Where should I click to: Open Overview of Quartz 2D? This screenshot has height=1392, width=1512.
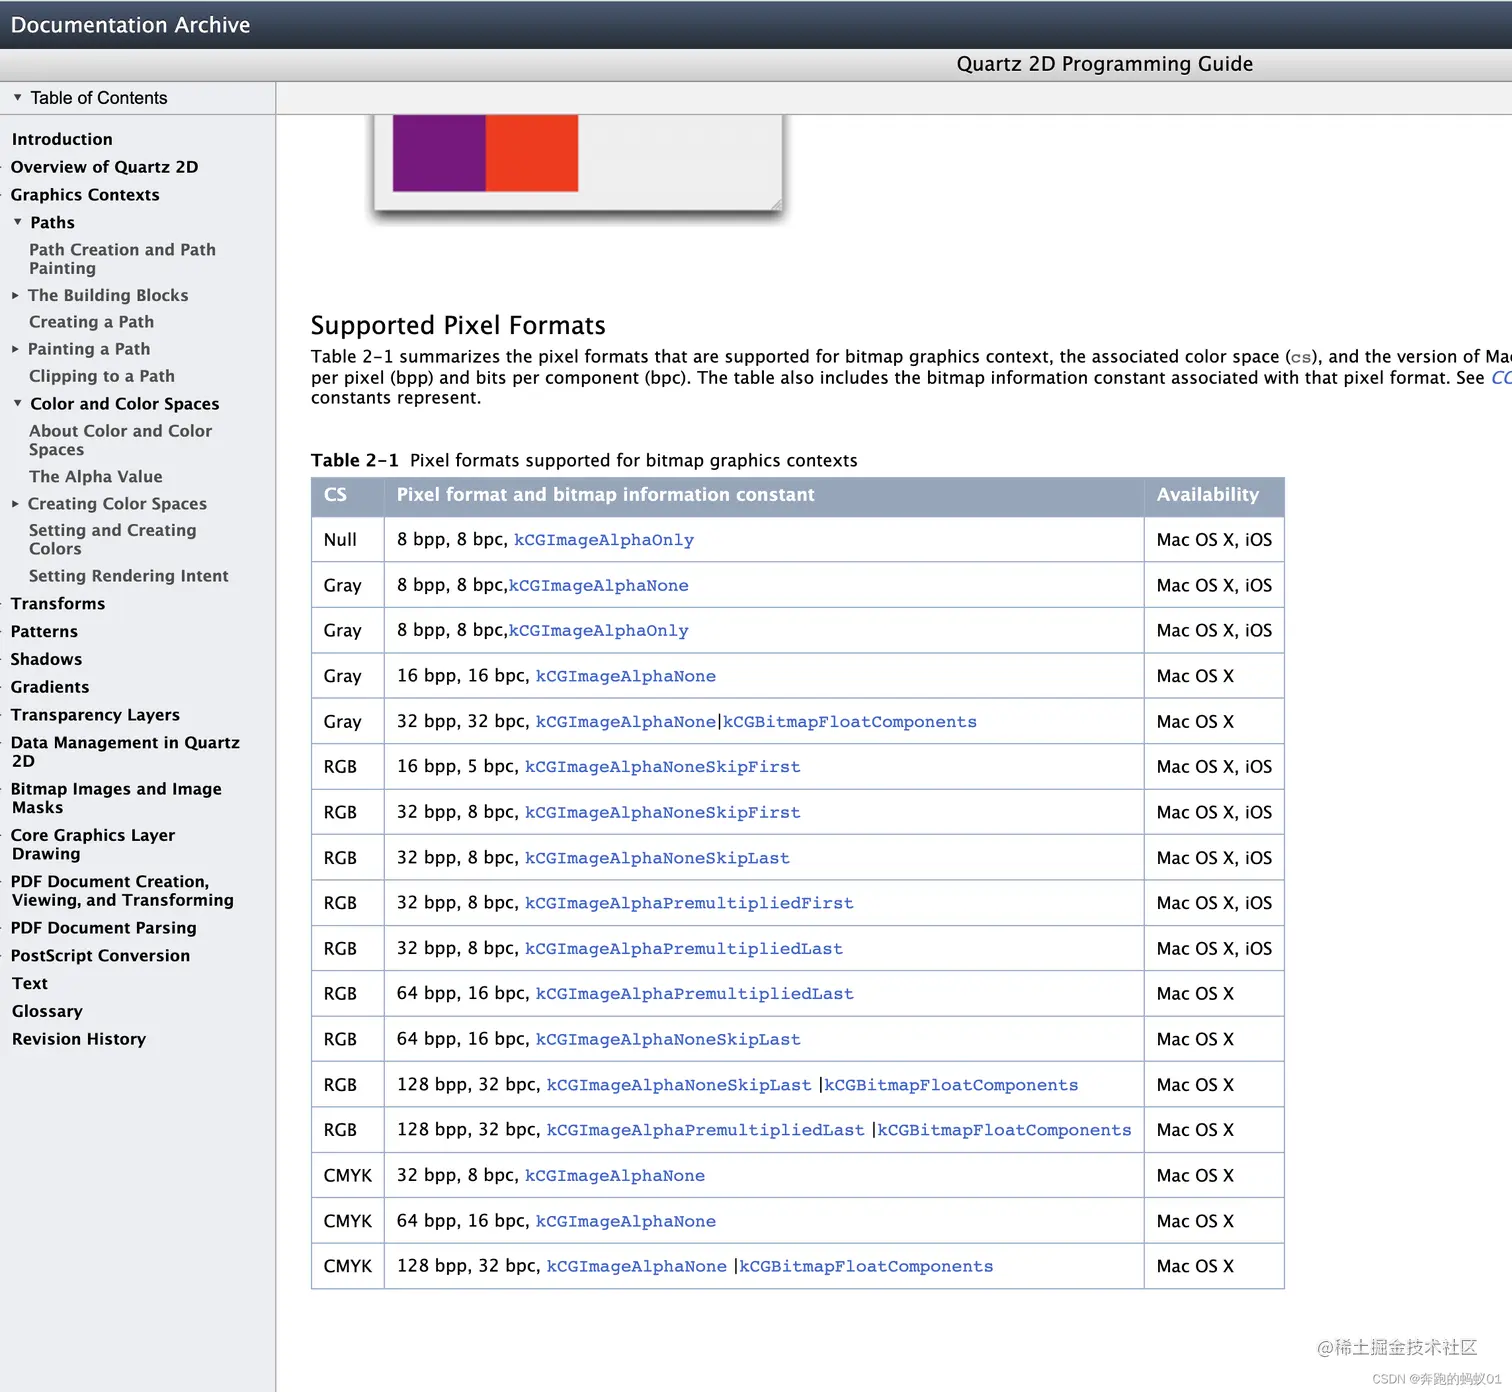click(x=104, y=167)
